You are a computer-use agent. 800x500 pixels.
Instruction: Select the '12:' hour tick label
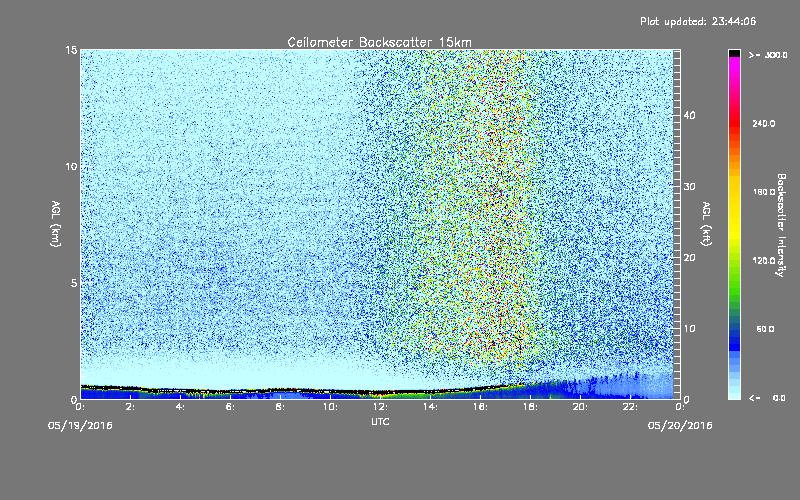click(381, 407)
